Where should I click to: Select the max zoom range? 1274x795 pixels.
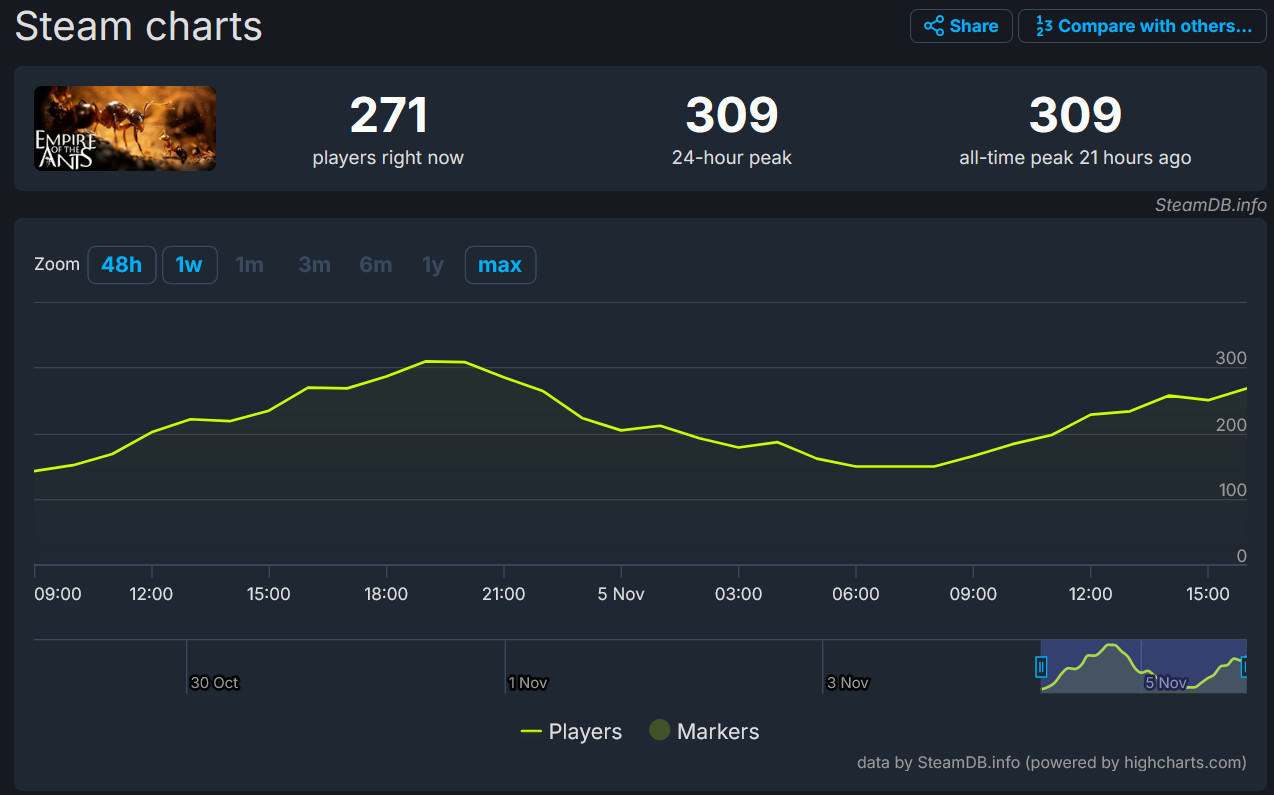500,265
